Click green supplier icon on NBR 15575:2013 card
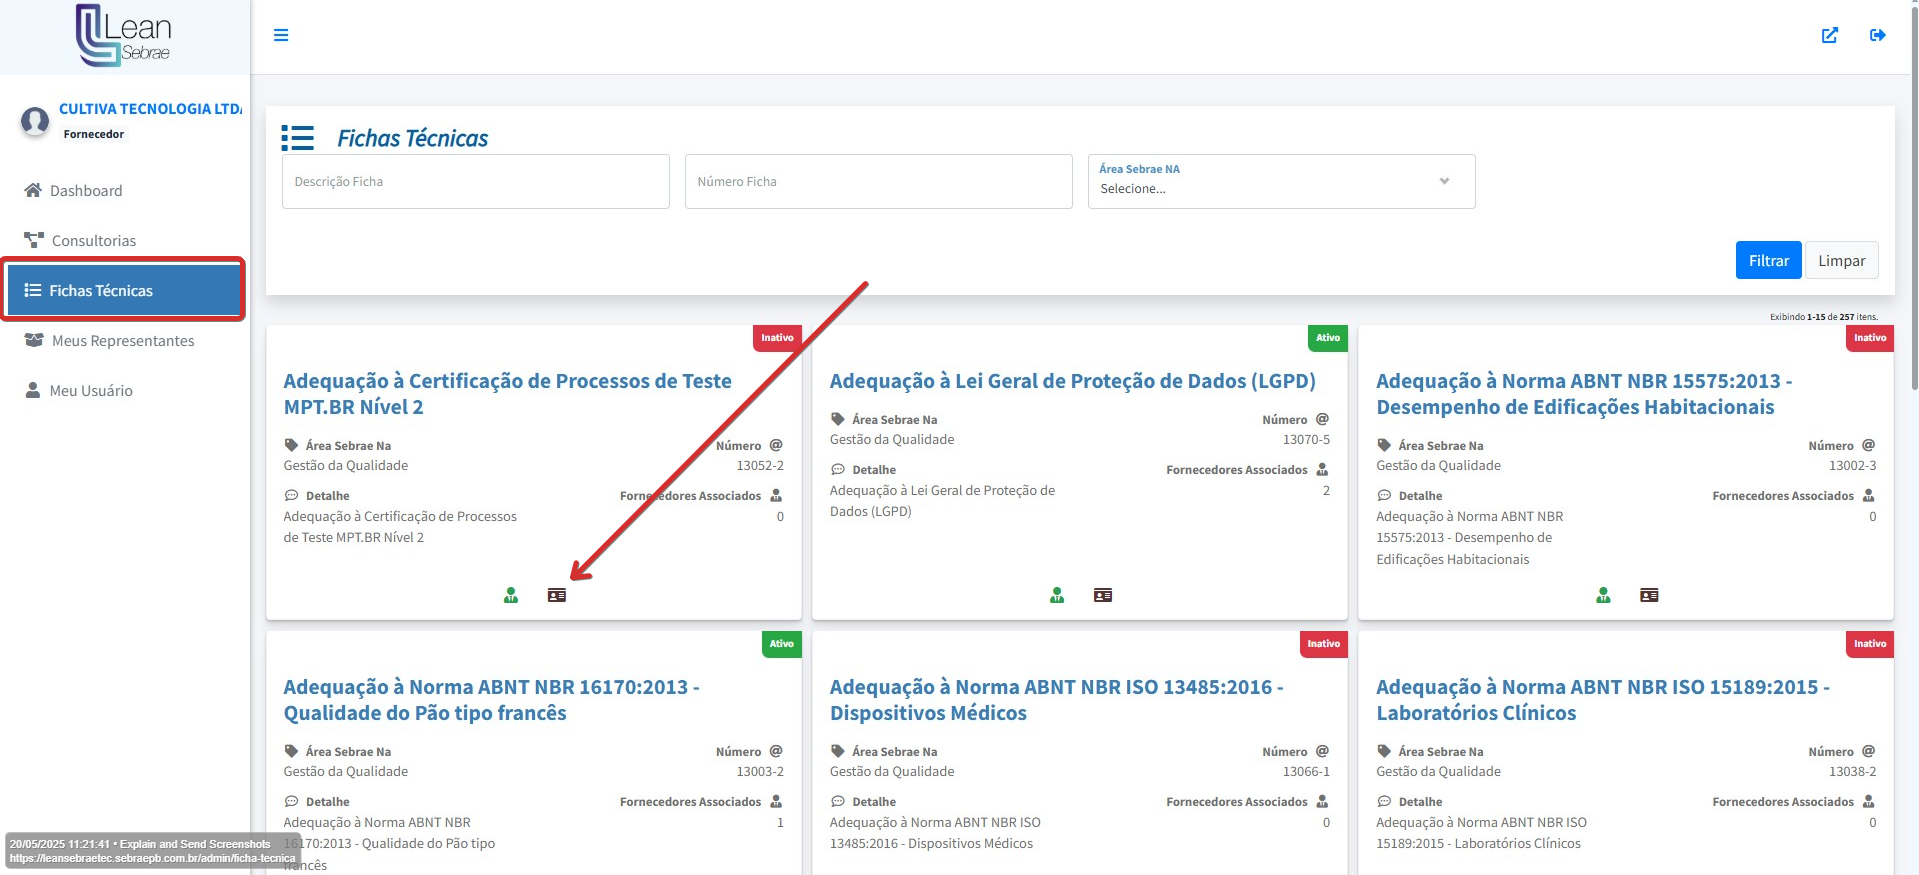The height and width of the screenshot is (875, 1919). click(x=1603, y=595)
